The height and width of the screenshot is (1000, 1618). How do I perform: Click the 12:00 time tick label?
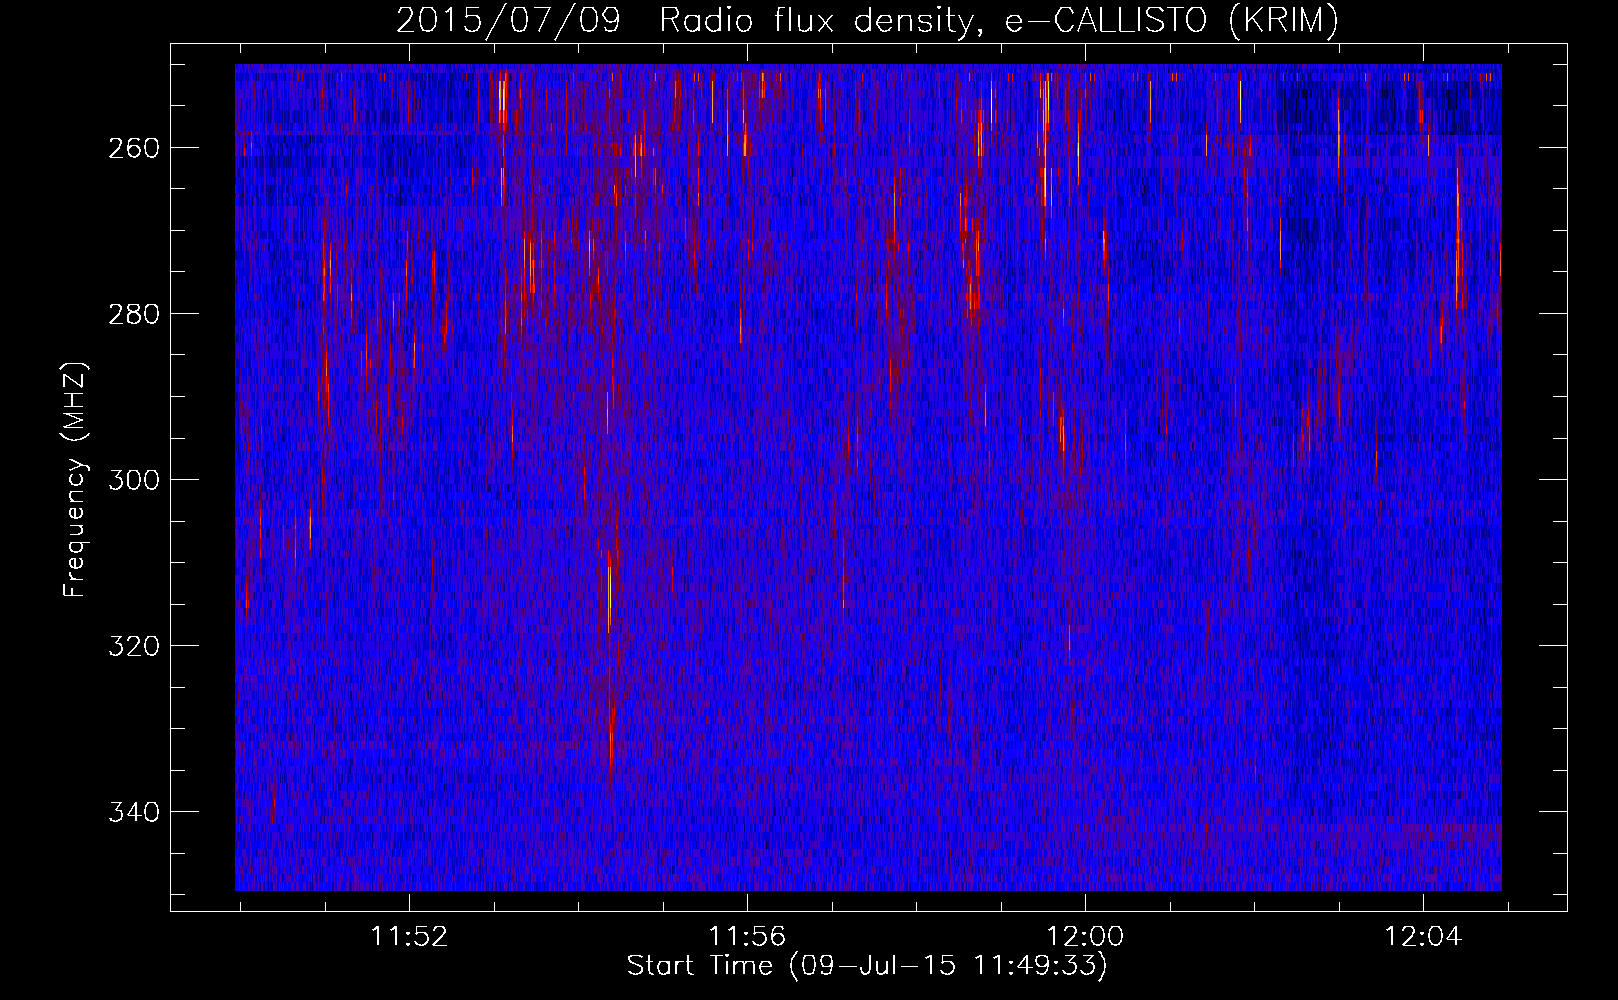(1085, 937)
